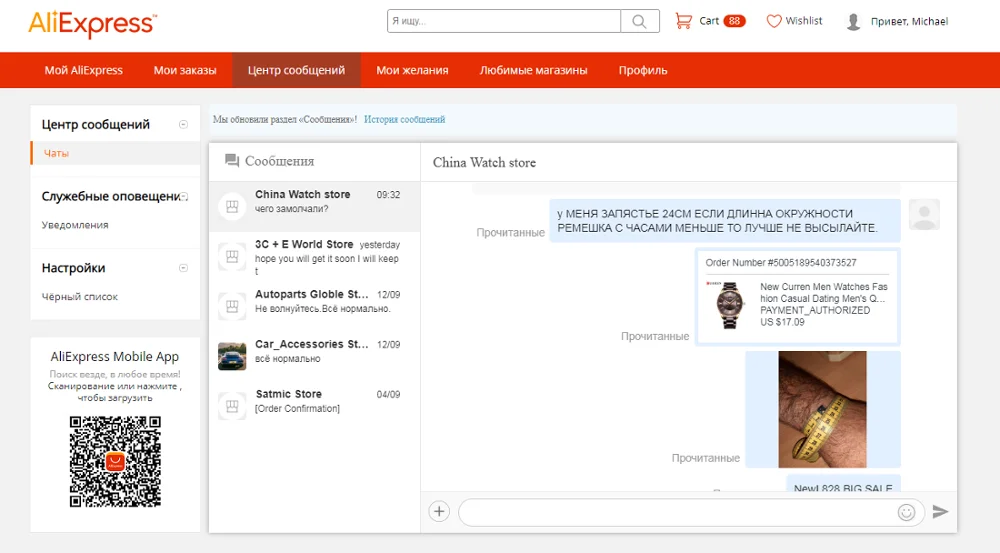Click the cart badge showing 88
Screen dimensions: 1000x553
point(734,21)
